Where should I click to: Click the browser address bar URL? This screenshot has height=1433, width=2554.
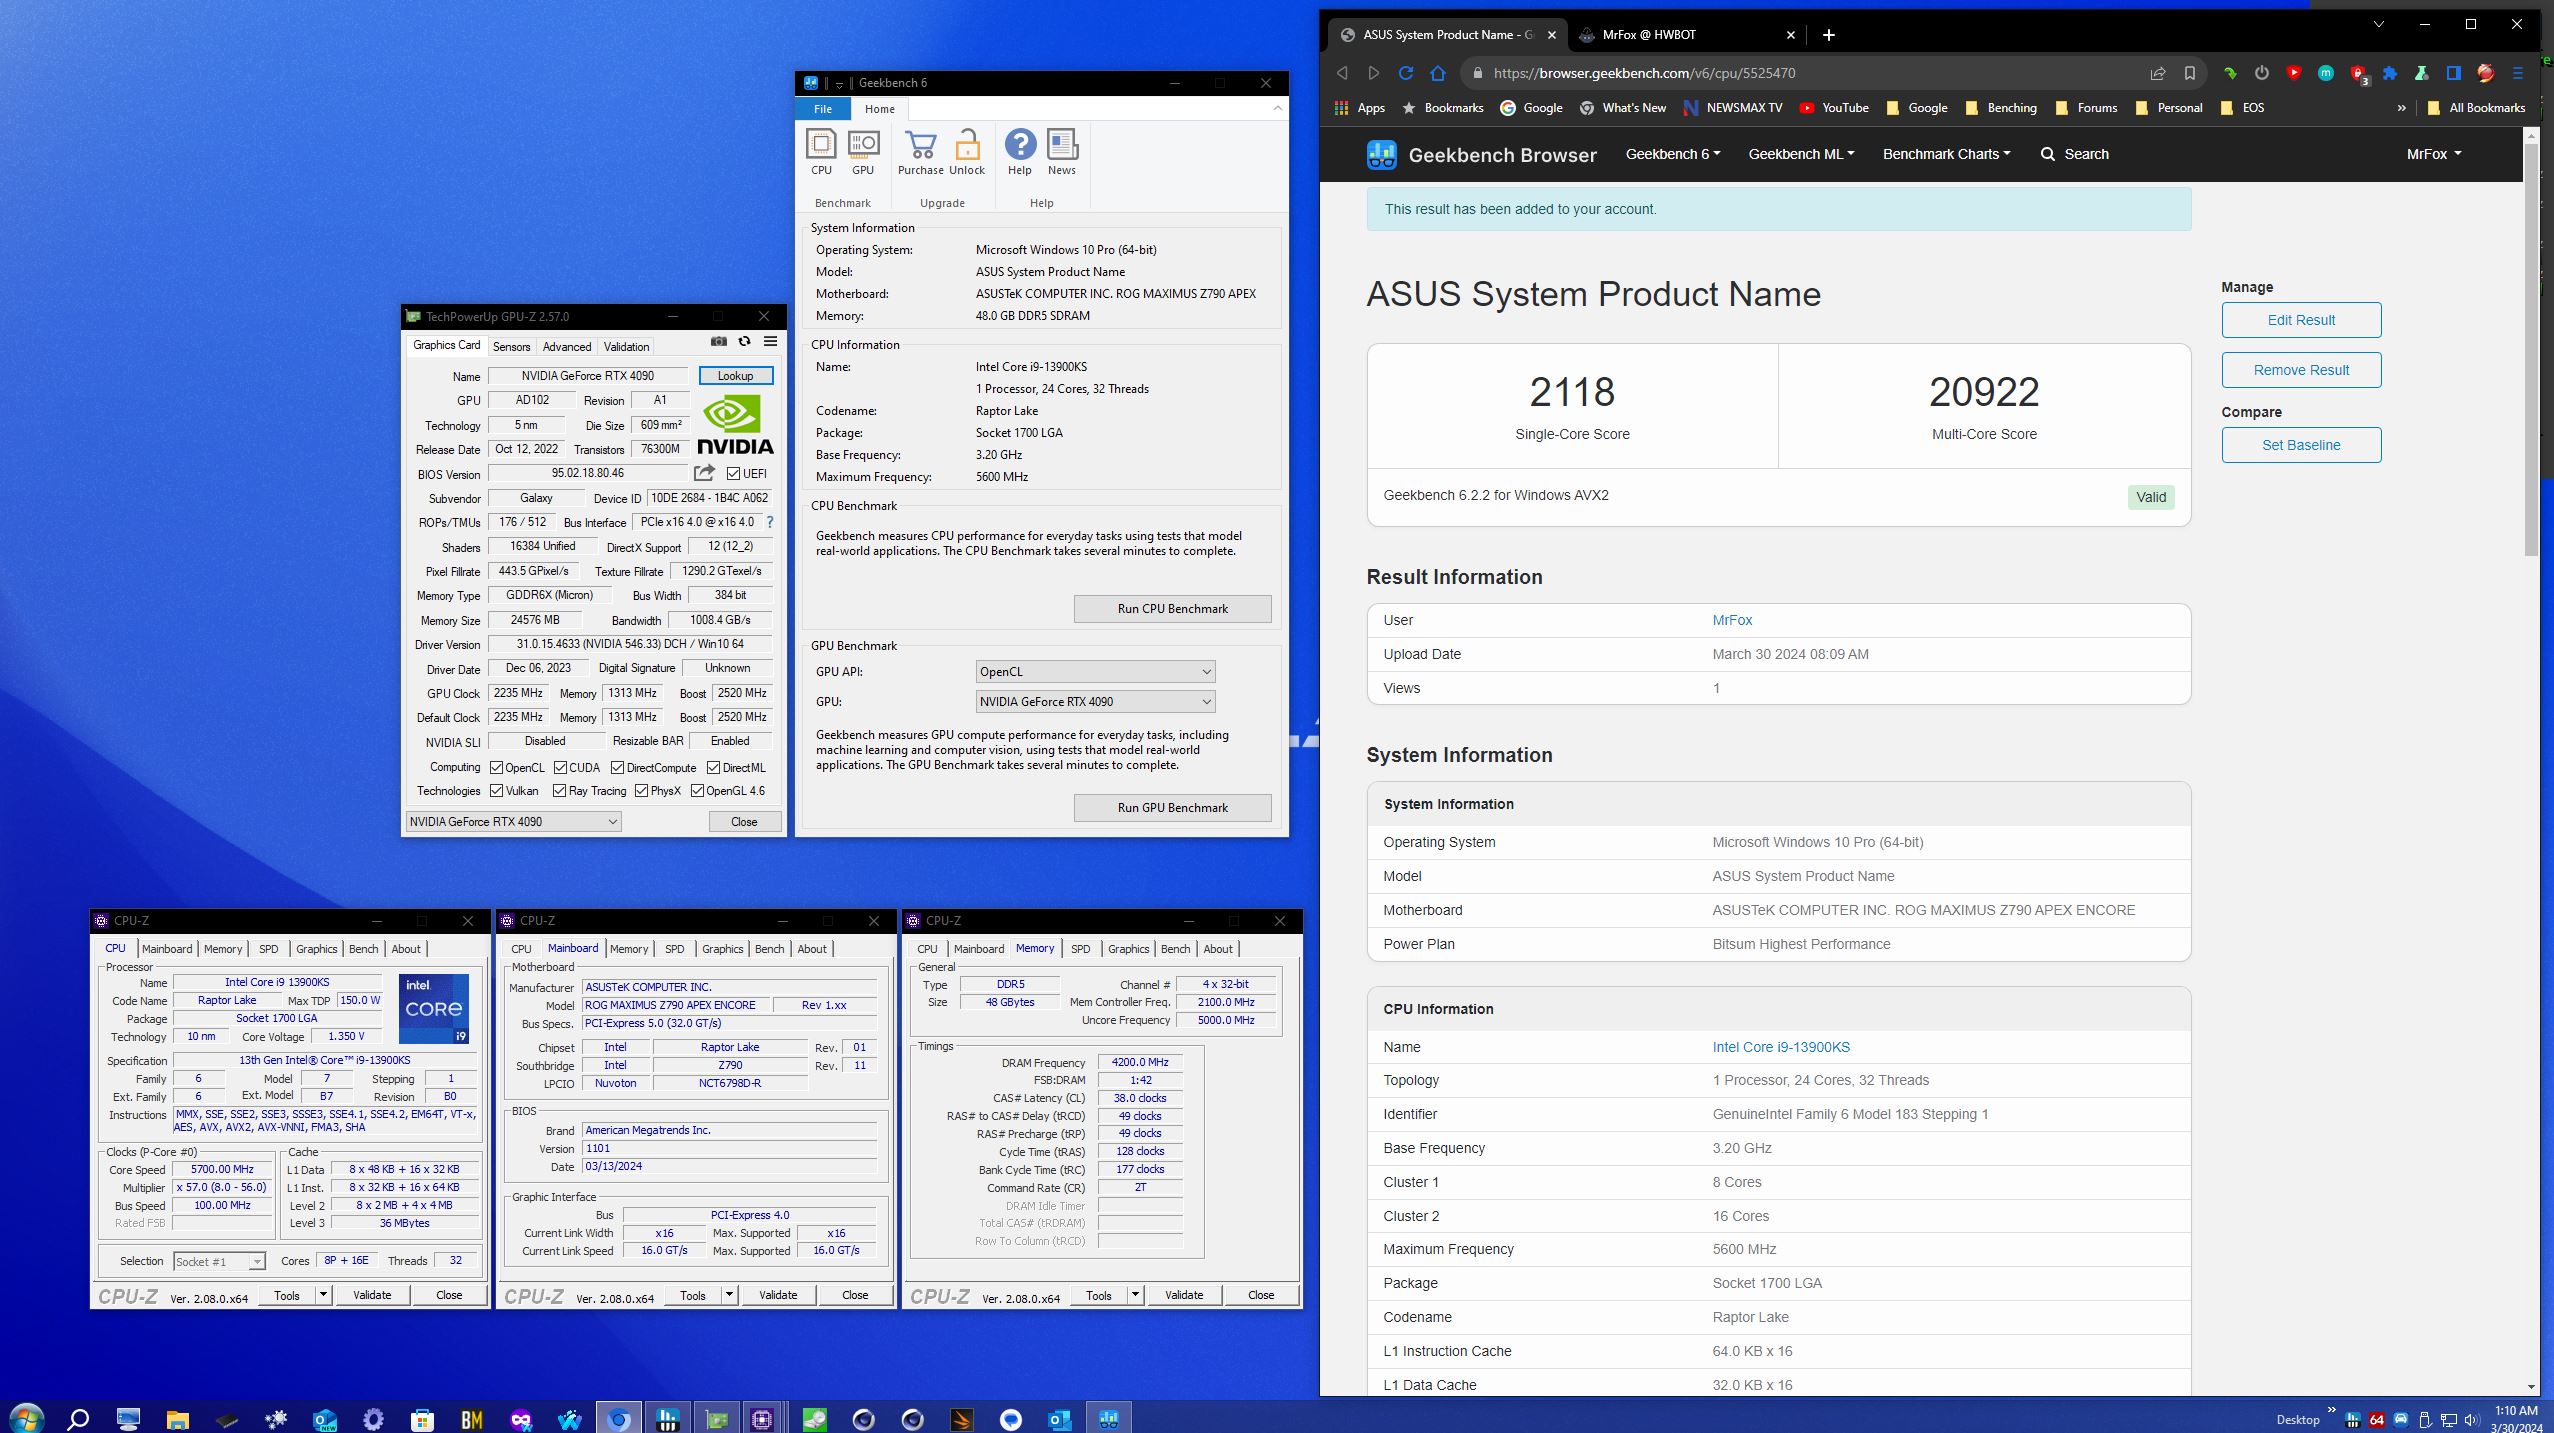(x=1644, y=73)
